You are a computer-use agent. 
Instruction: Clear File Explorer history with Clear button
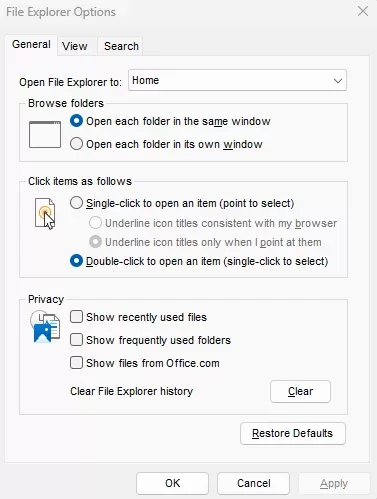coord(300,391)
